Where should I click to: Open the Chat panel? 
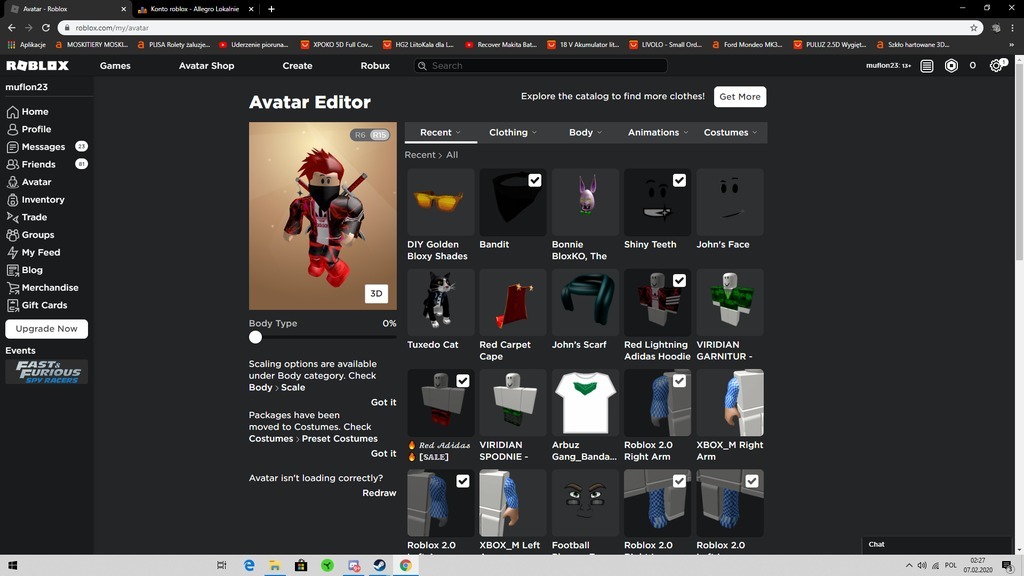pyautogui.click(x=936, y=545)
